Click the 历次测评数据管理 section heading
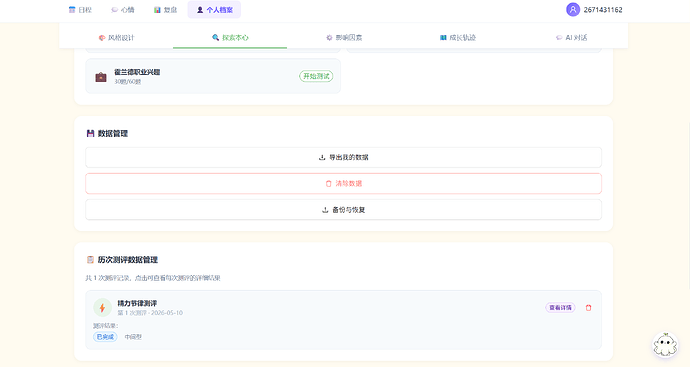The height and width of the screenshot is (367, 690). click(128, 260)
